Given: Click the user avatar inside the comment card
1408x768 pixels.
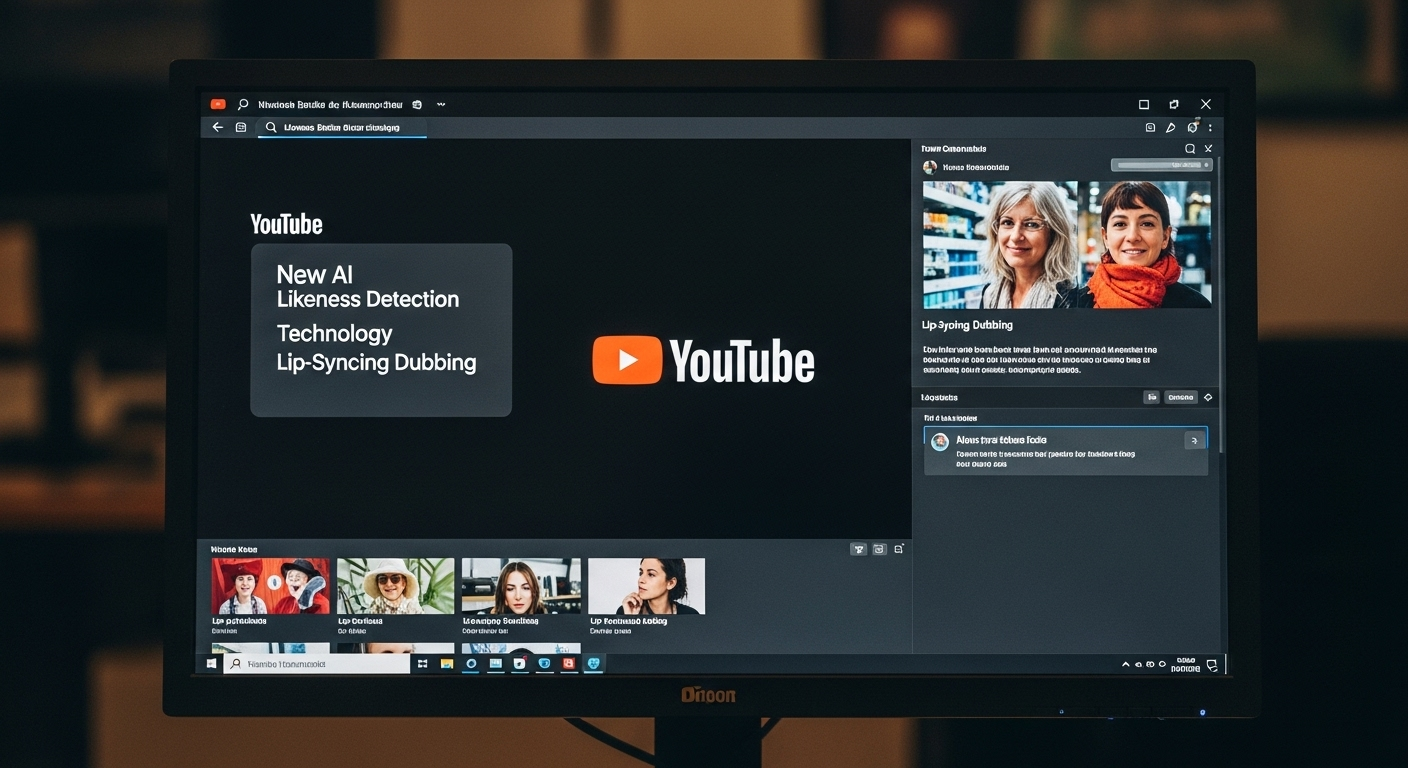Looking at the screenshot, I should pyautogui.click(x=939, y=441).
